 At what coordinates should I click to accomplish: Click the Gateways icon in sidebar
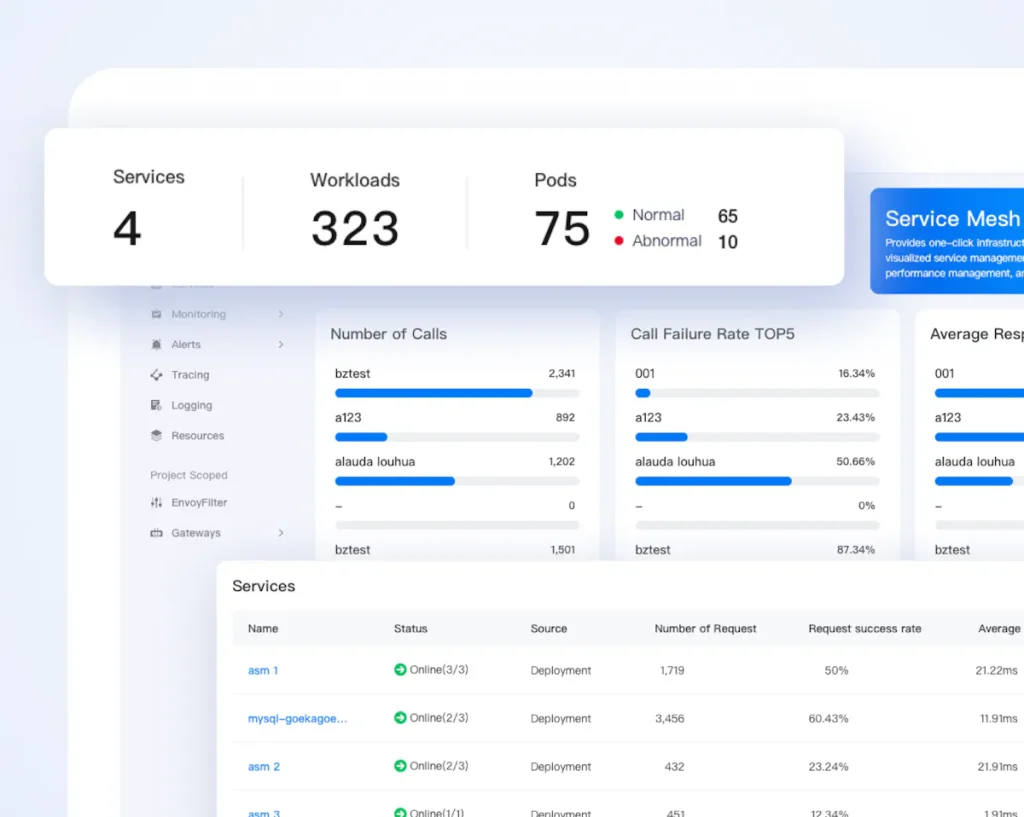(156, 533)
